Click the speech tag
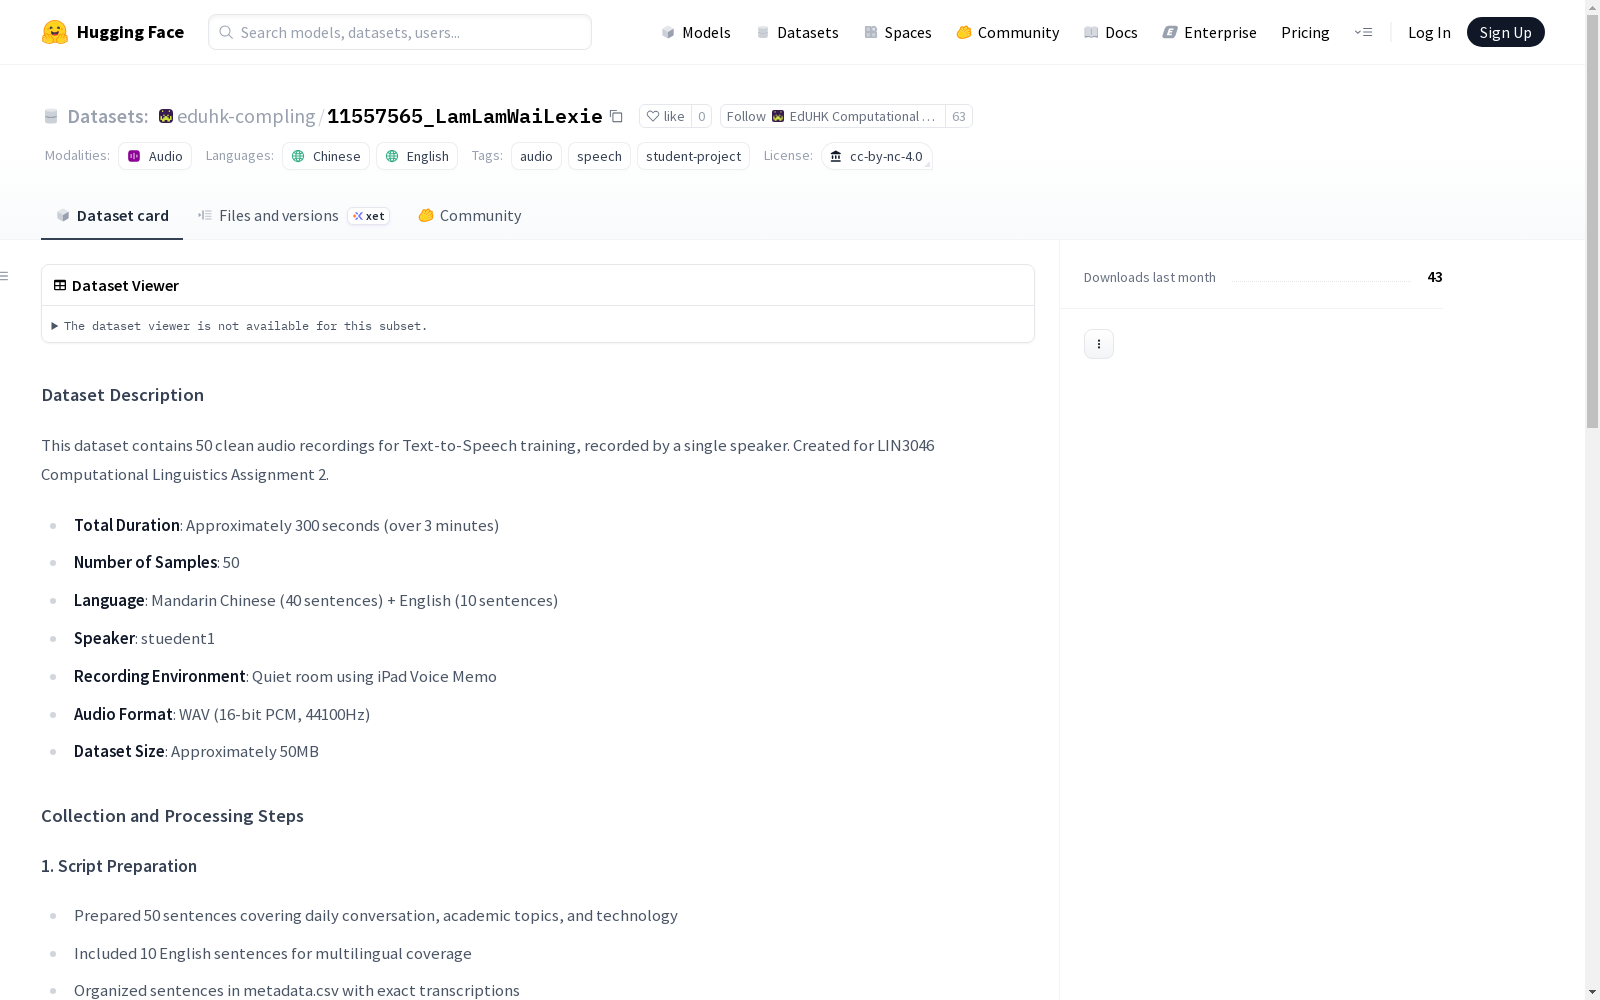Viewport: 1600px width, 1000px height. click(x=599, y=156)
